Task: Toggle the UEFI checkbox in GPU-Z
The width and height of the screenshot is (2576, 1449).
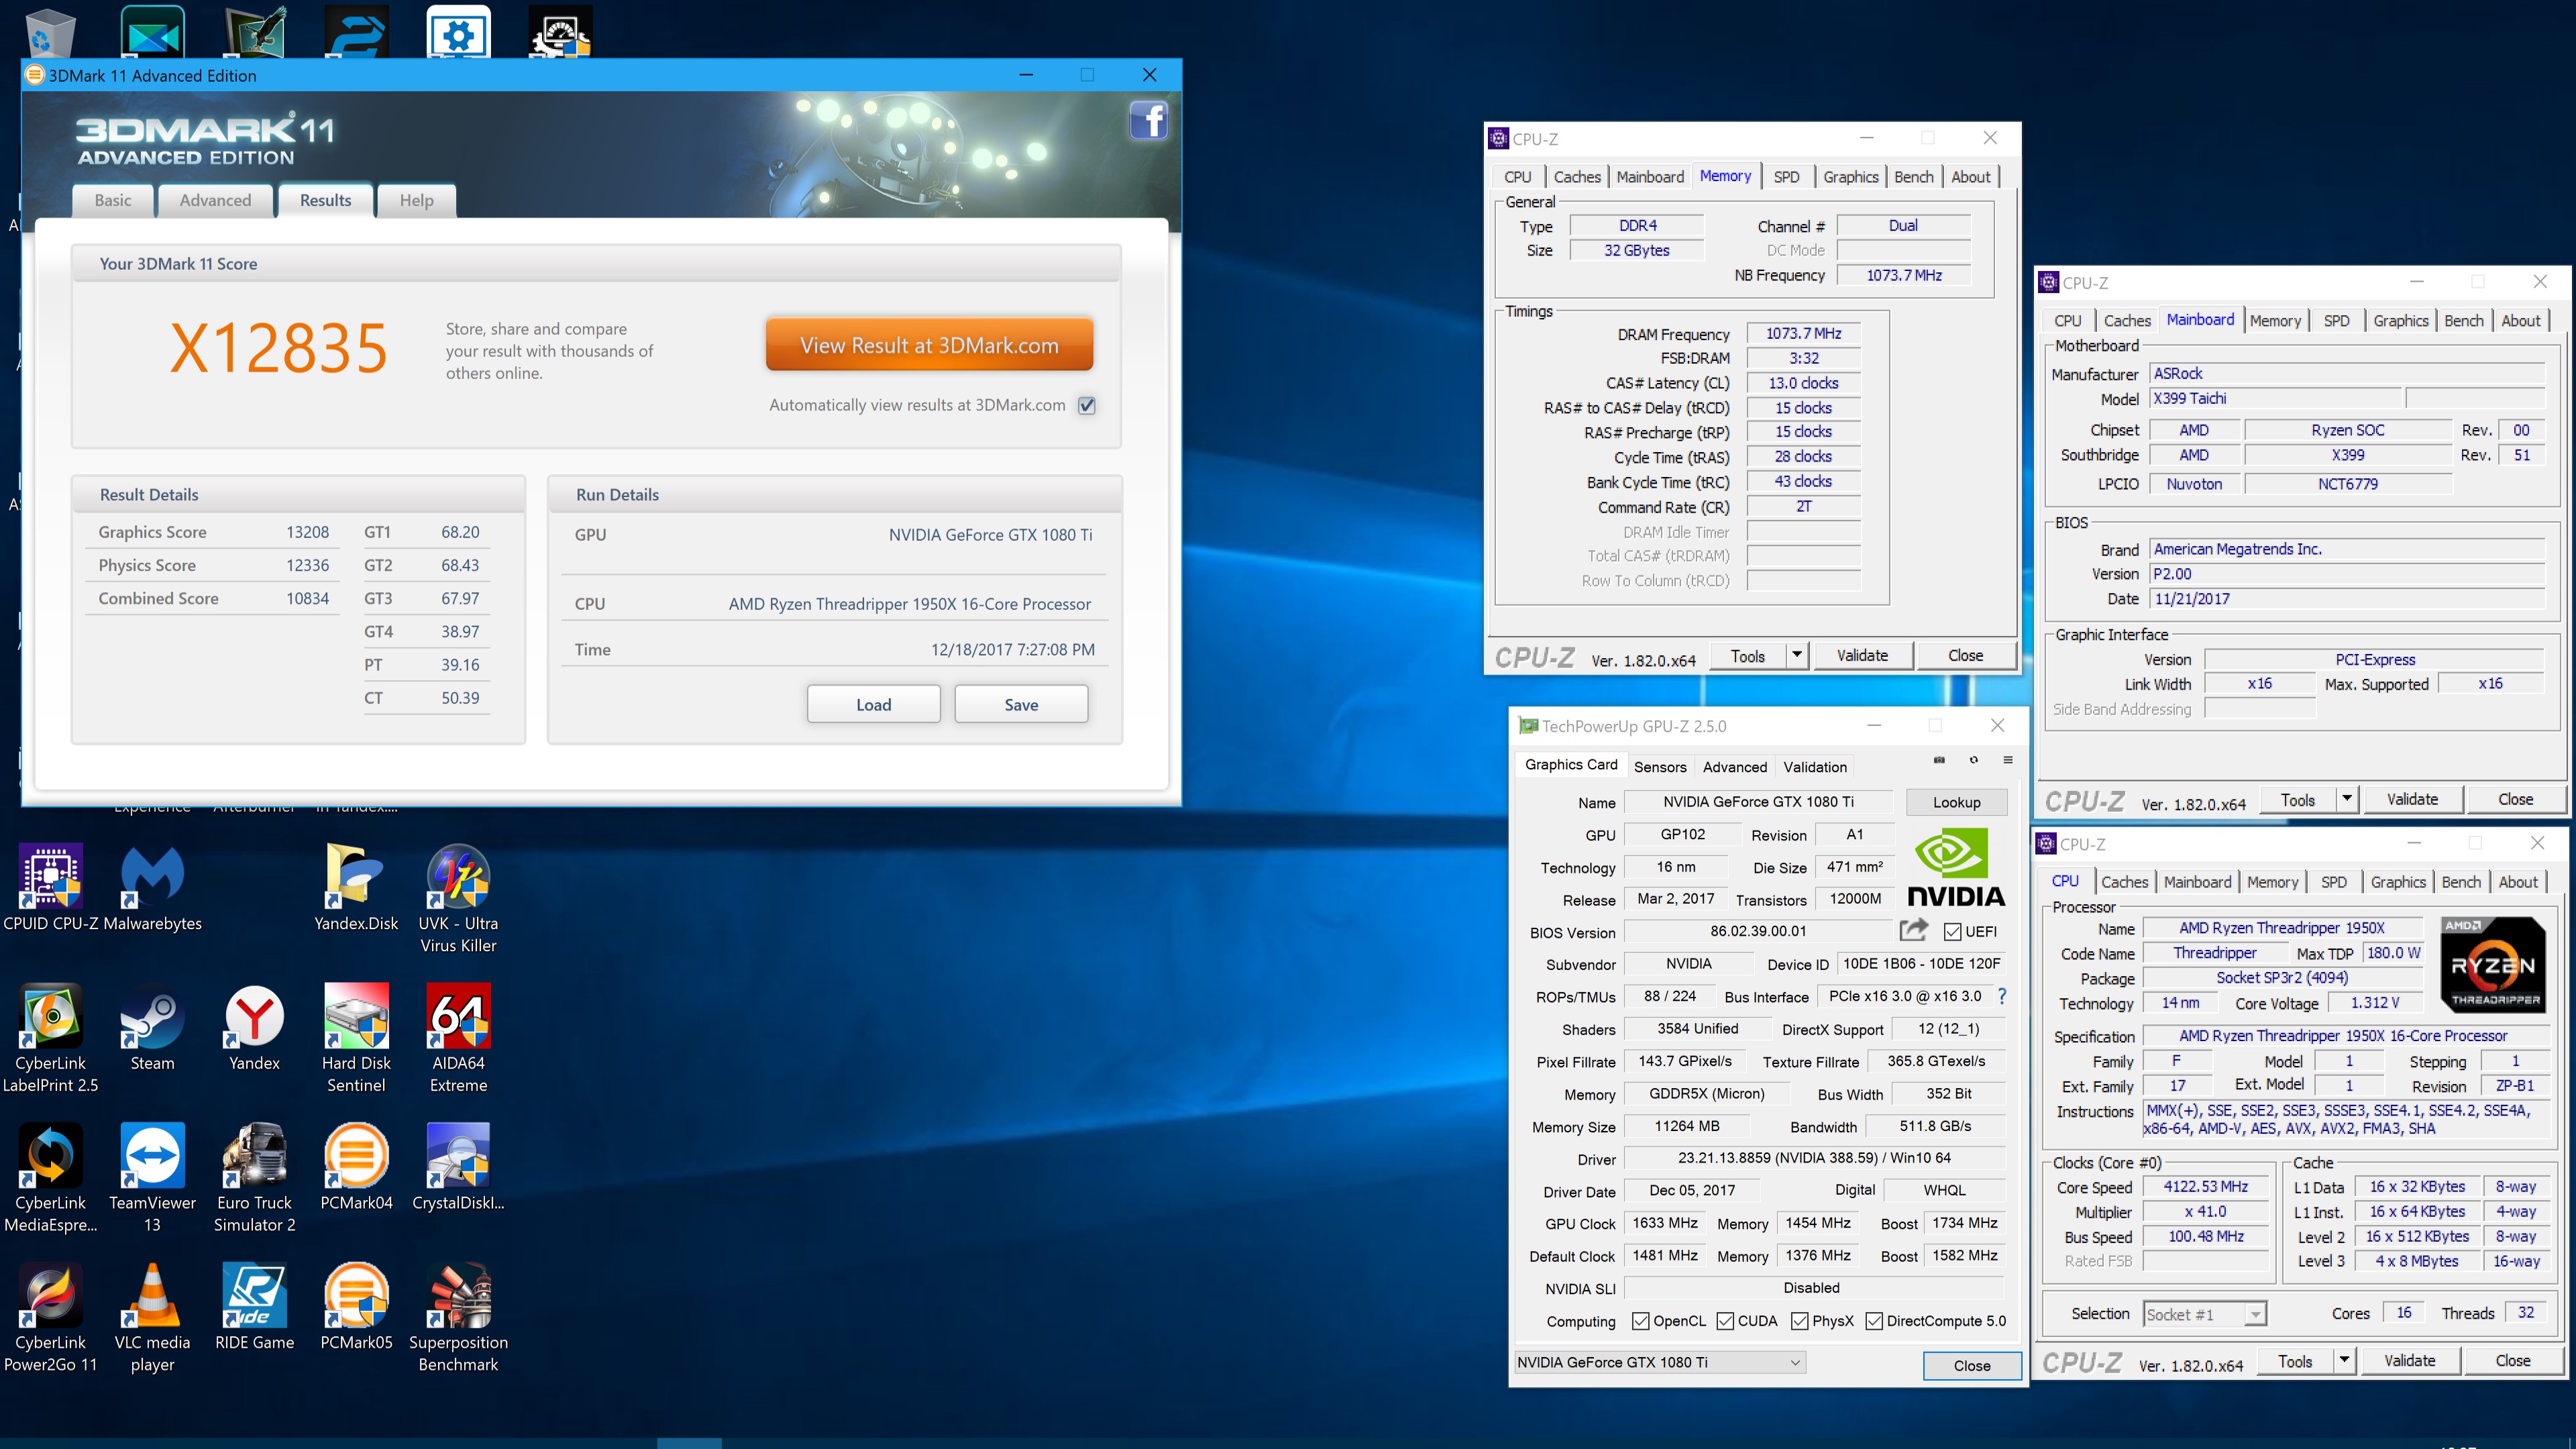Action: click(x=1952, y=932)
